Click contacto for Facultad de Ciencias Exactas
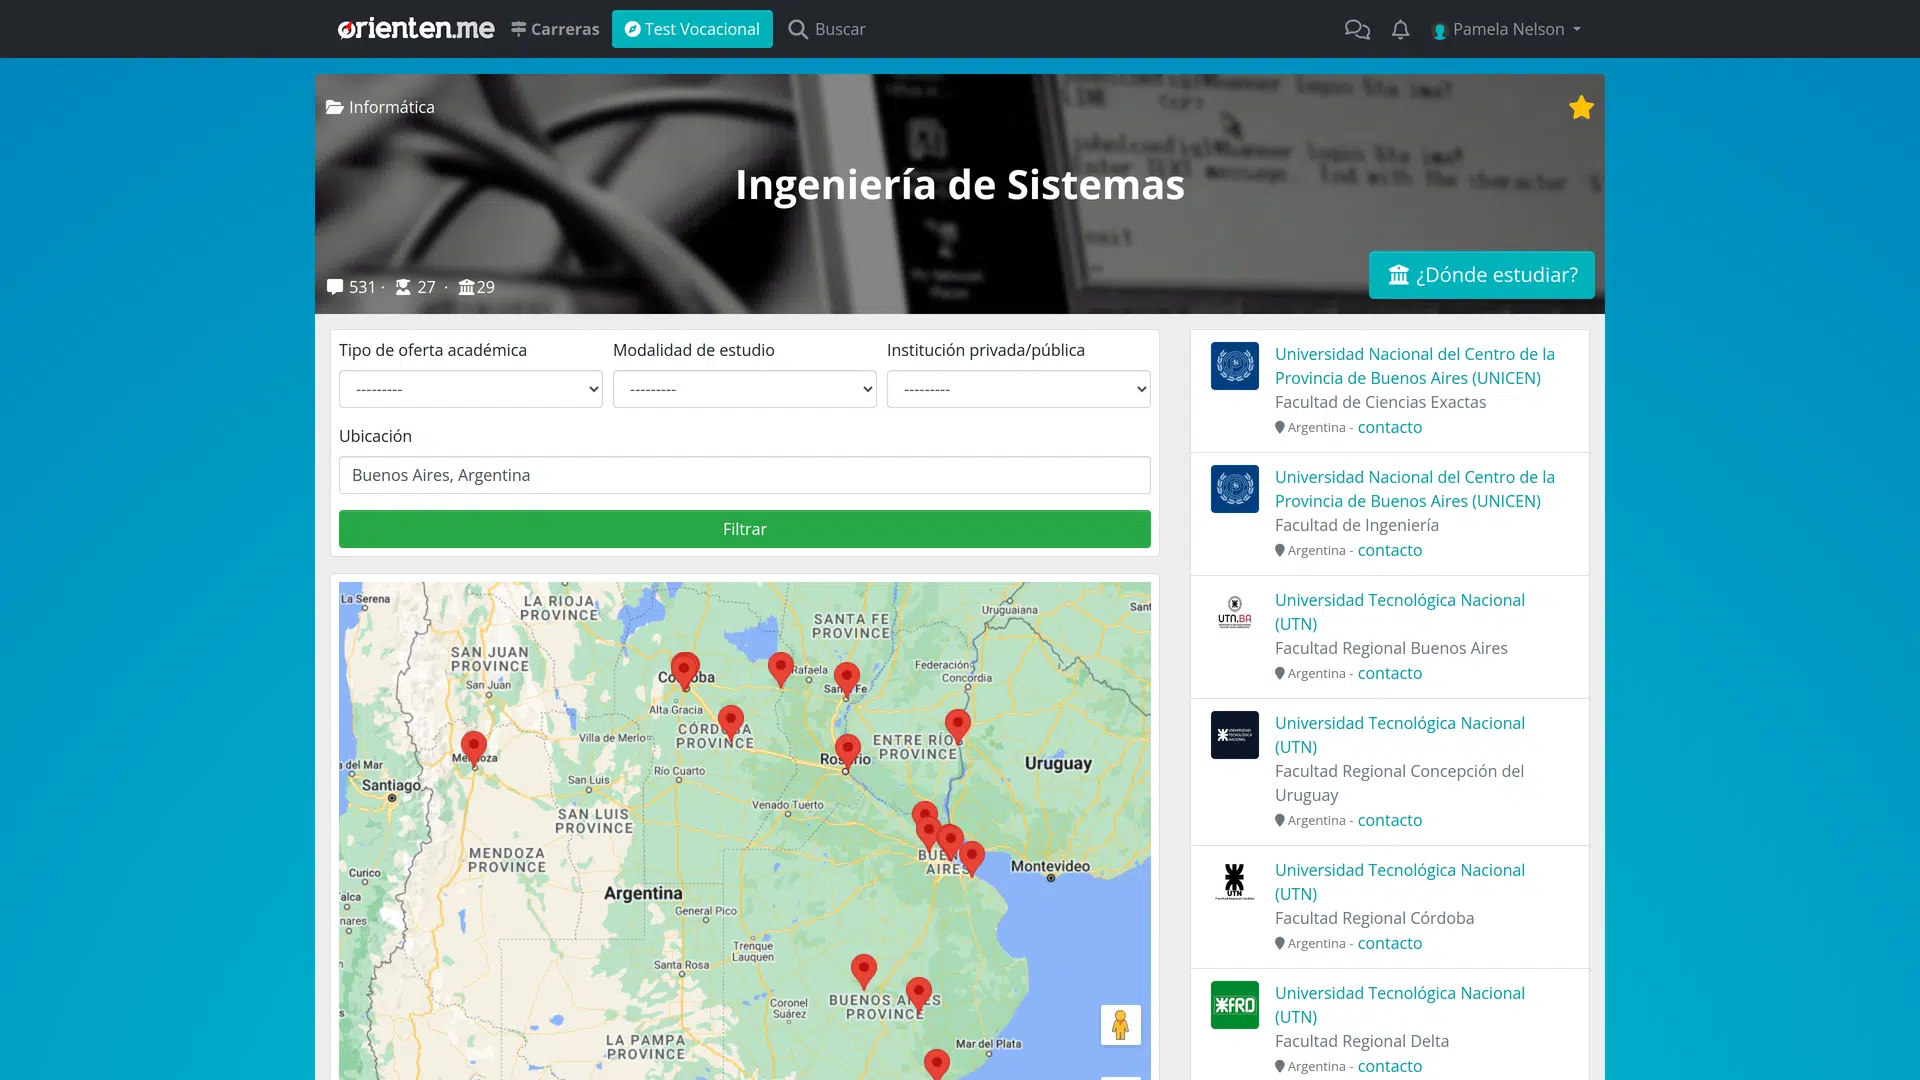 tap(1389, 427)
